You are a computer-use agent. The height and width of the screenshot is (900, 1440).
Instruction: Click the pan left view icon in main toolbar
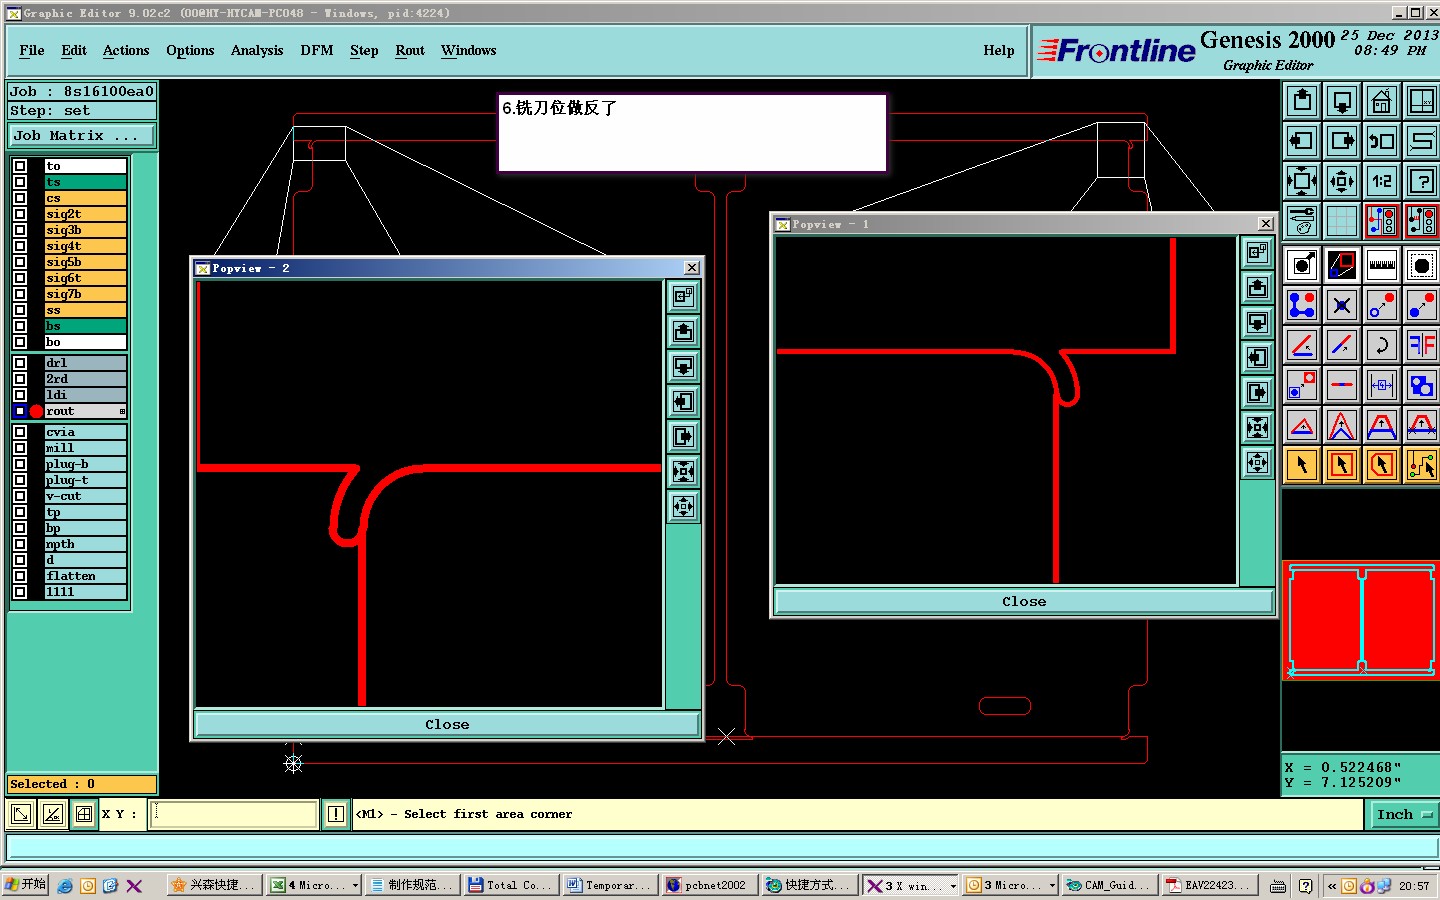click(x=1302, y=141)
